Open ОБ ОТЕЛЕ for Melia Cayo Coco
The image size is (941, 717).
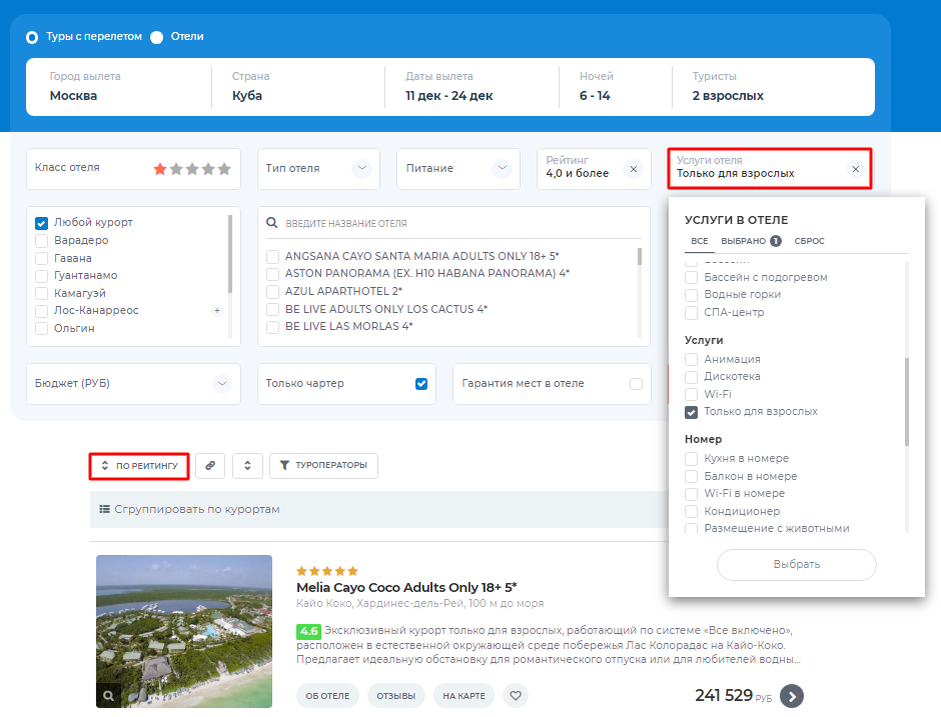coord(328,696)
